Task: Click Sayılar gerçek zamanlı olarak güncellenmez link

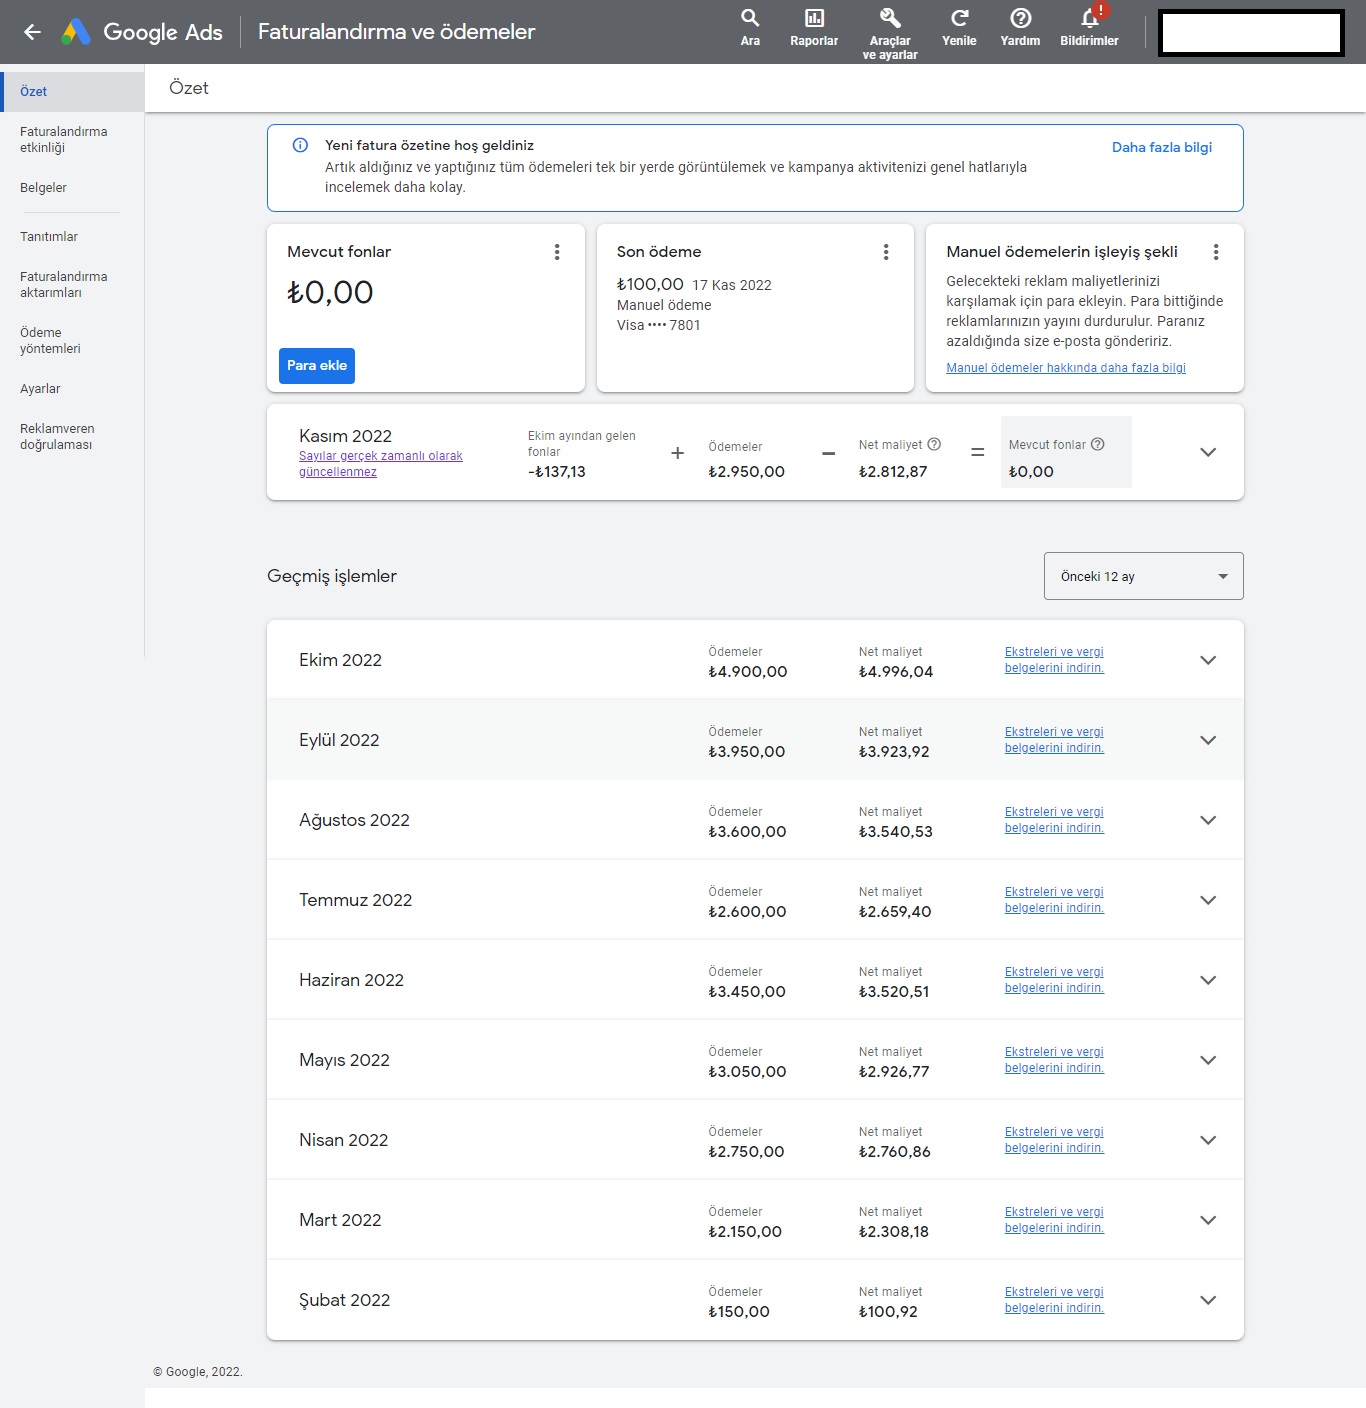Action: (x=381, y=464)
